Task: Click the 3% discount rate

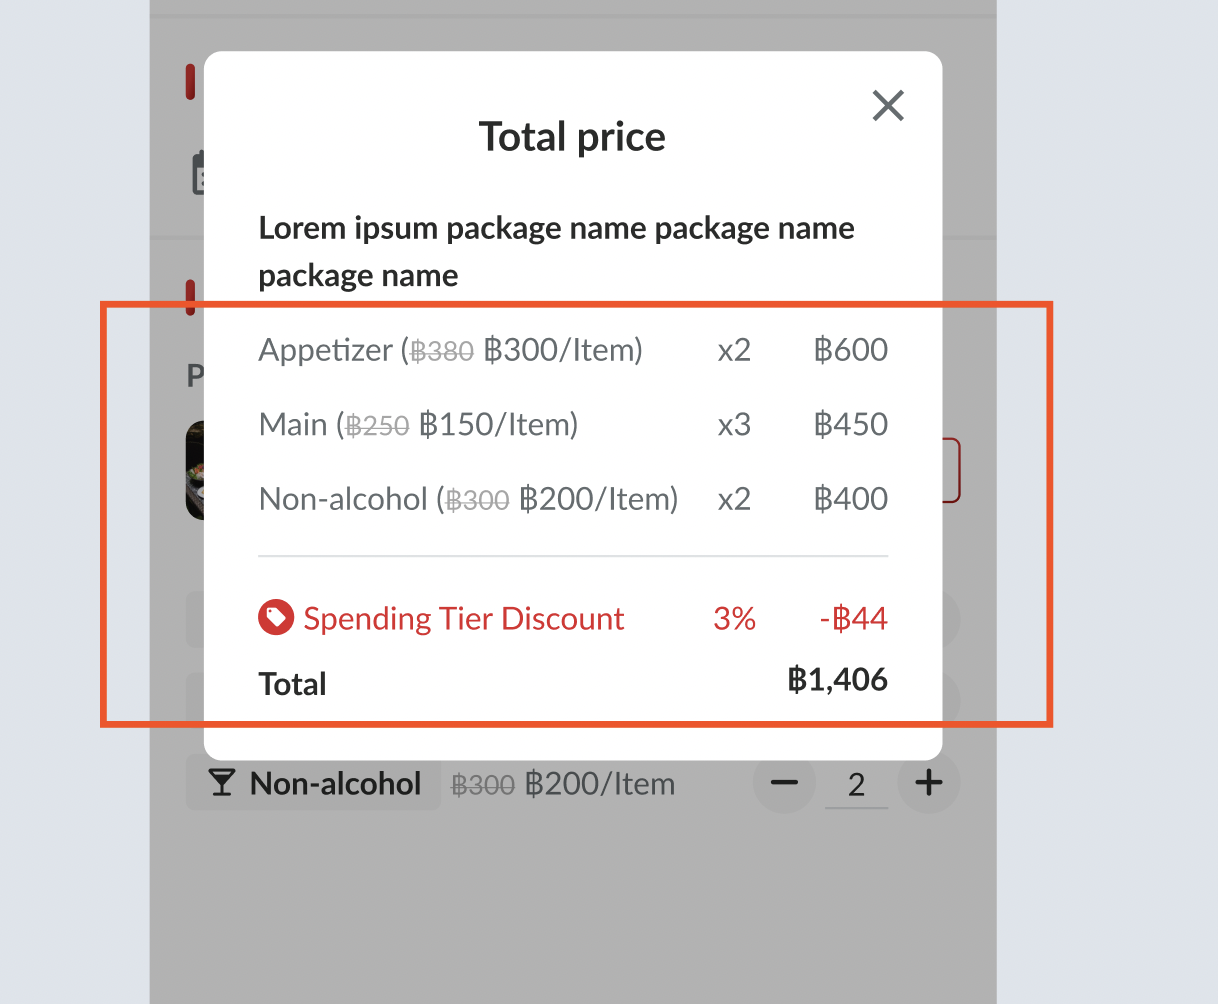Action: tap(734, 619)
